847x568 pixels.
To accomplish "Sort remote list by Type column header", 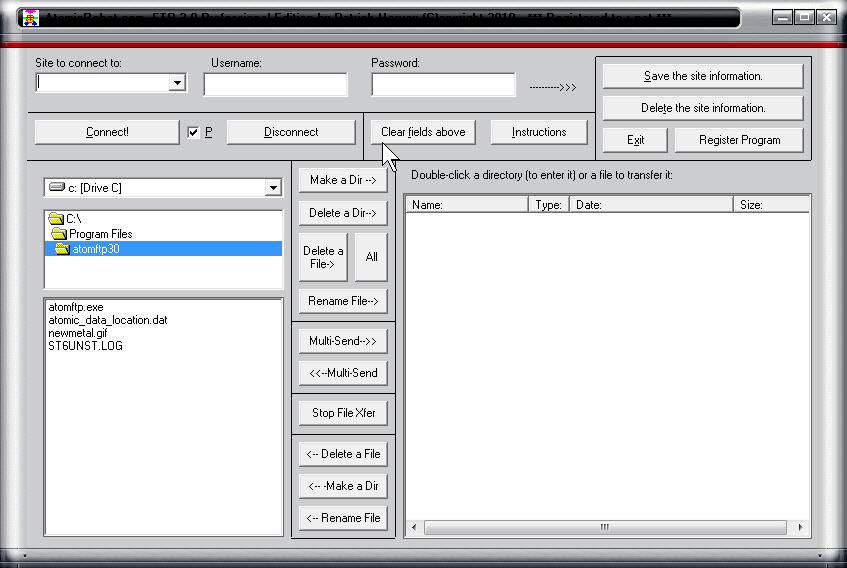I will pyautogui.click(x=549, y=205).
